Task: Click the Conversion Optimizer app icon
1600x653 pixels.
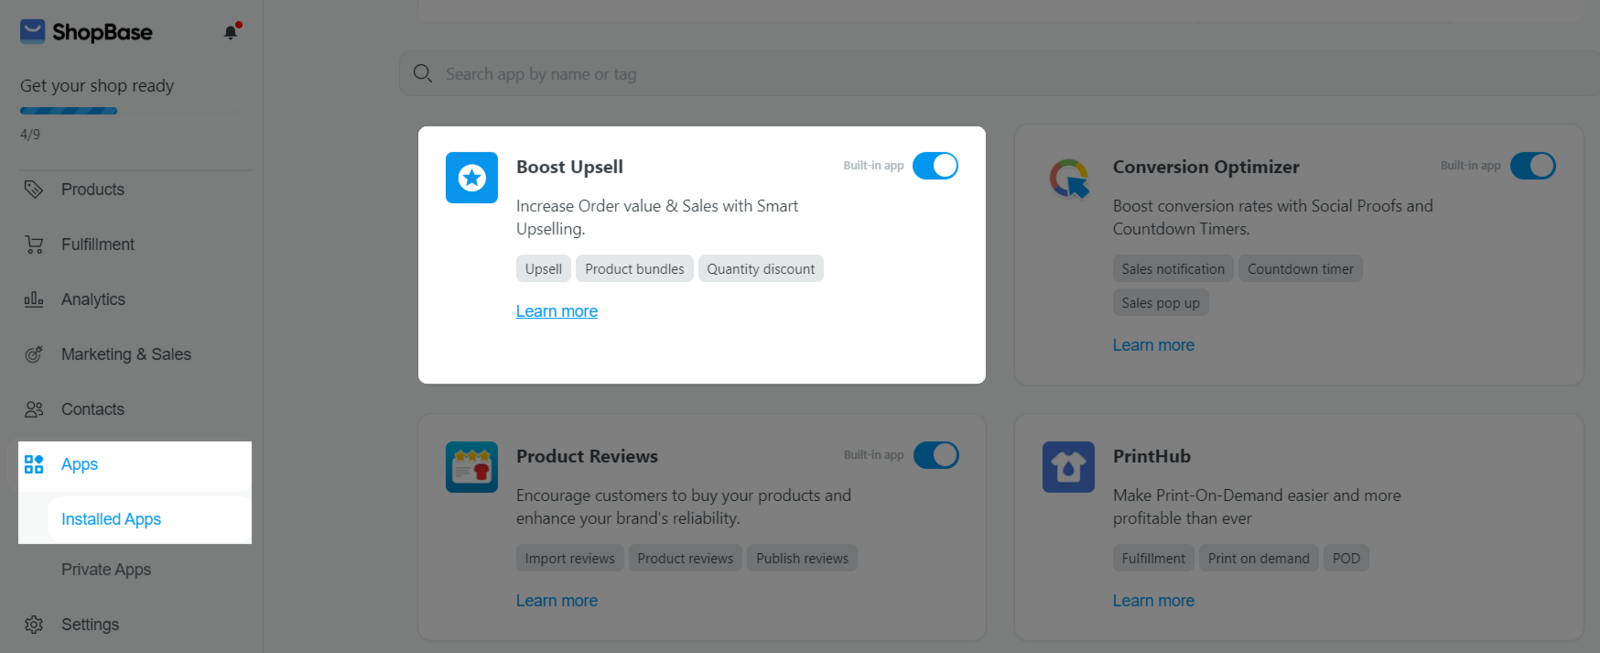Action: [x=1069, y=178]
